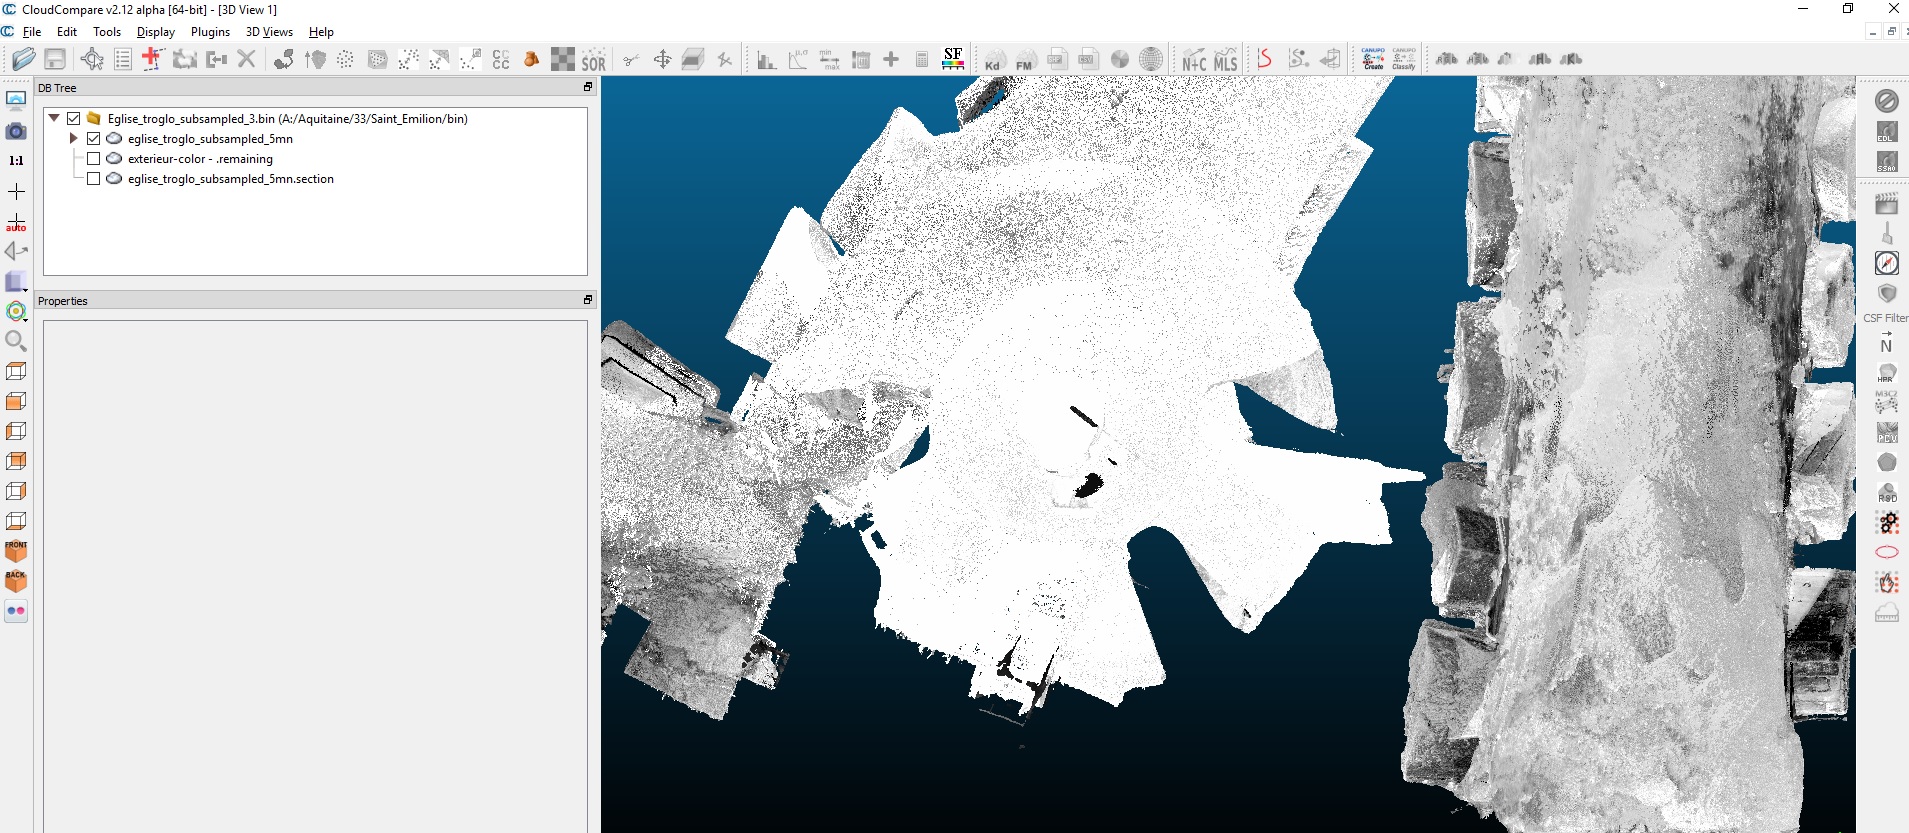This screenshot has width=1909, height=833.
Task: Open the Display menu
Action: pyautogui.click(x=156, y=32)
